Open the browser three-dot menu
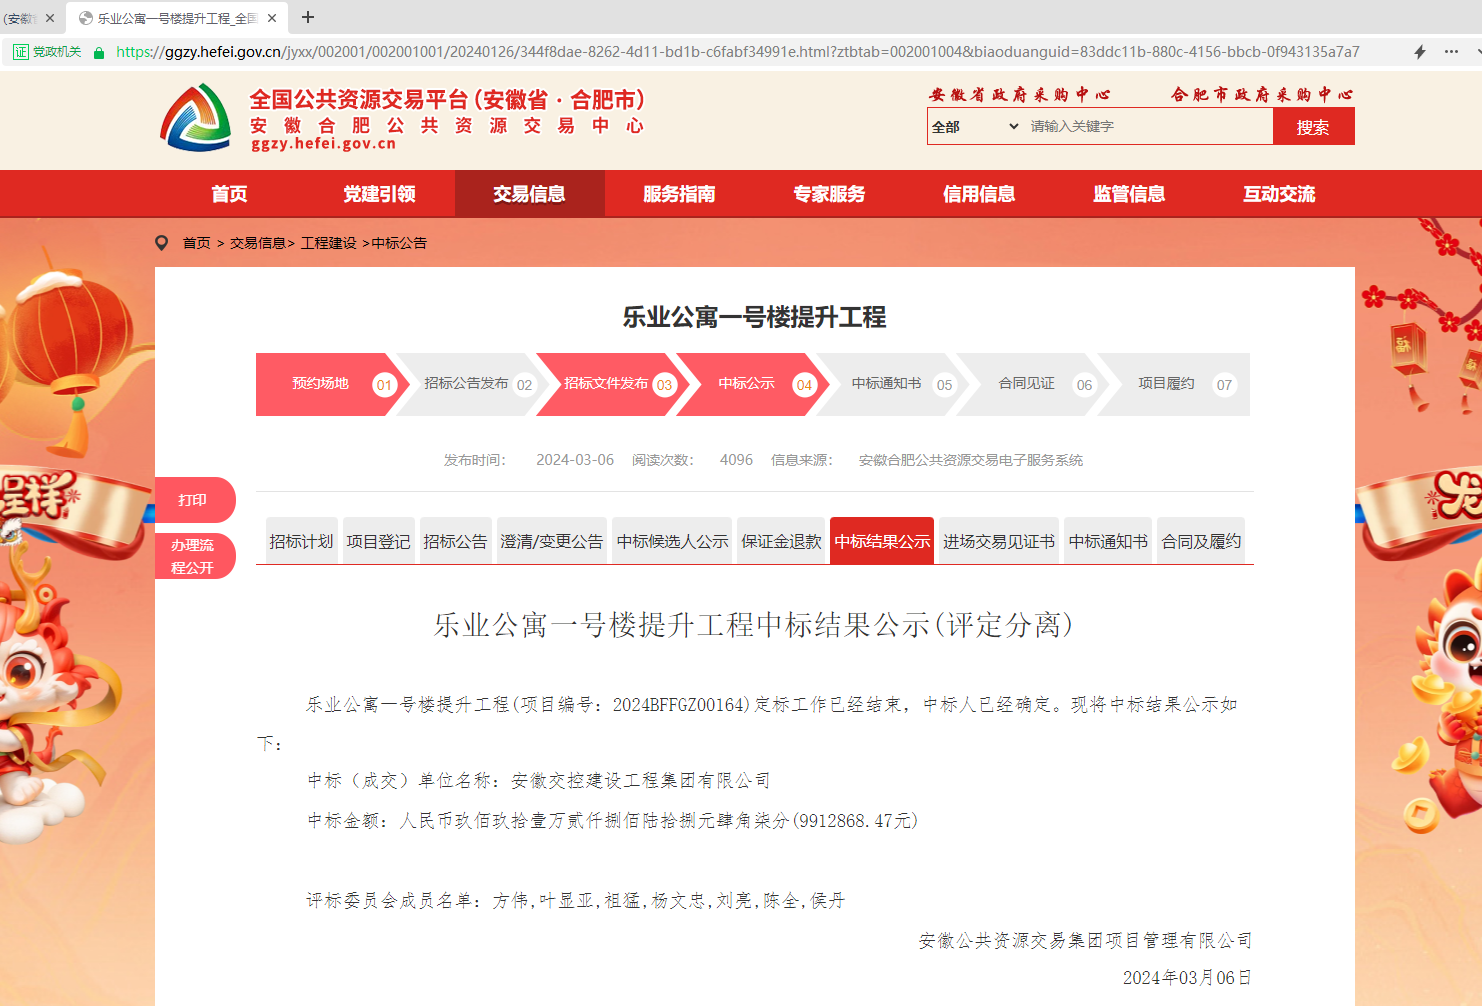This screenshot has width=1482, height=1006. click(x=1452, y=51)
